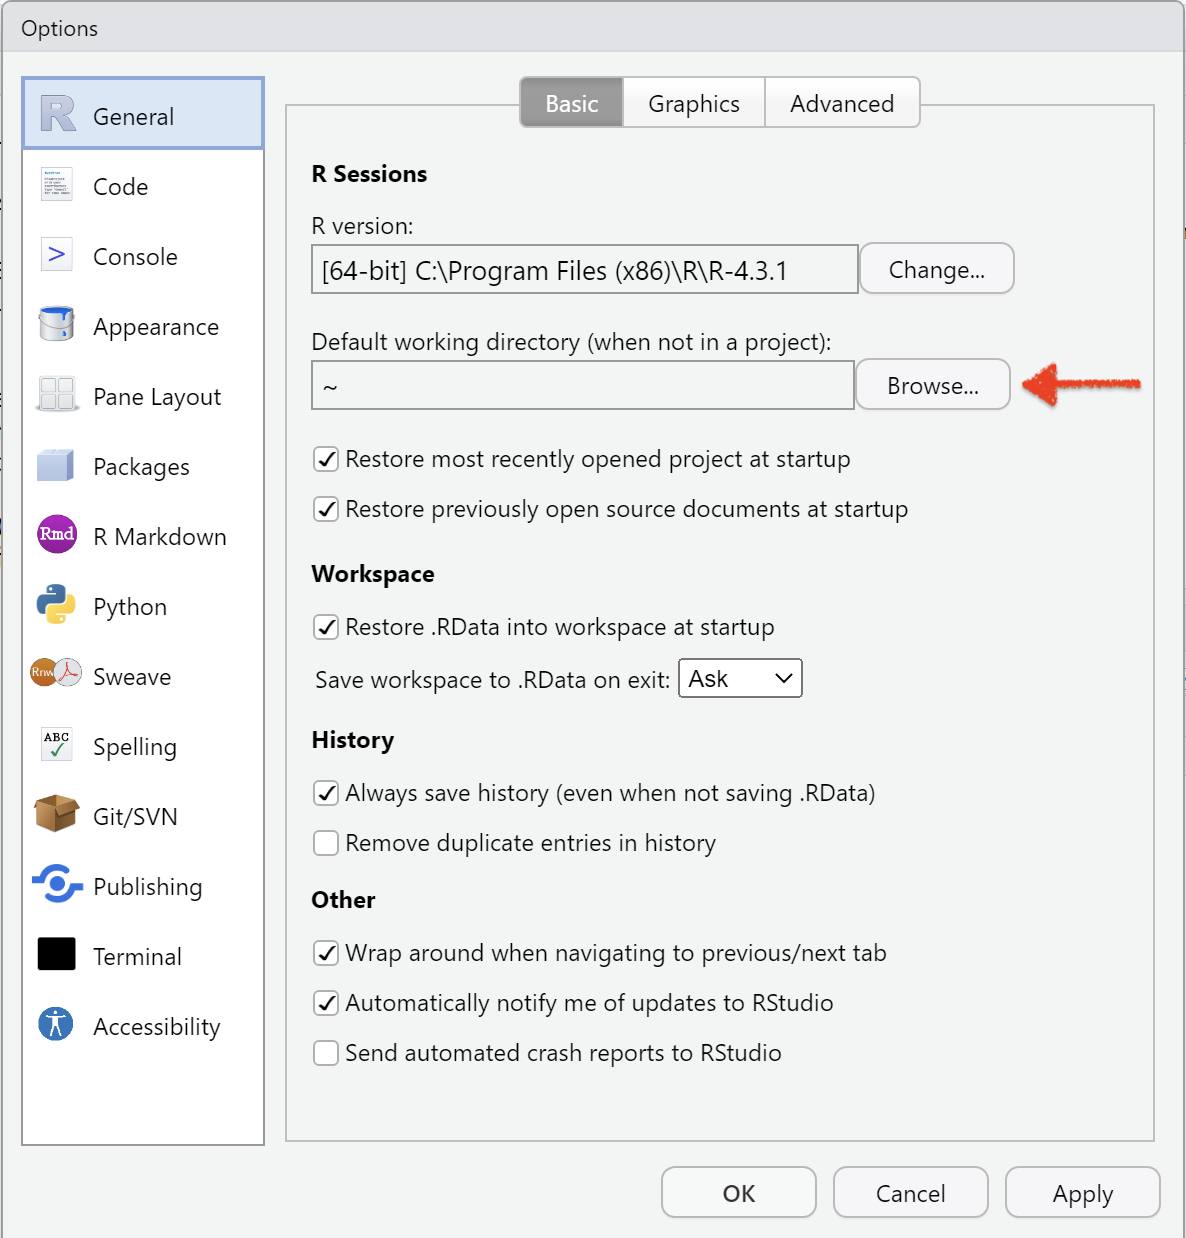Open the Publishing icon
This screenshot has height=1238, width=1186.
(57, 884)
